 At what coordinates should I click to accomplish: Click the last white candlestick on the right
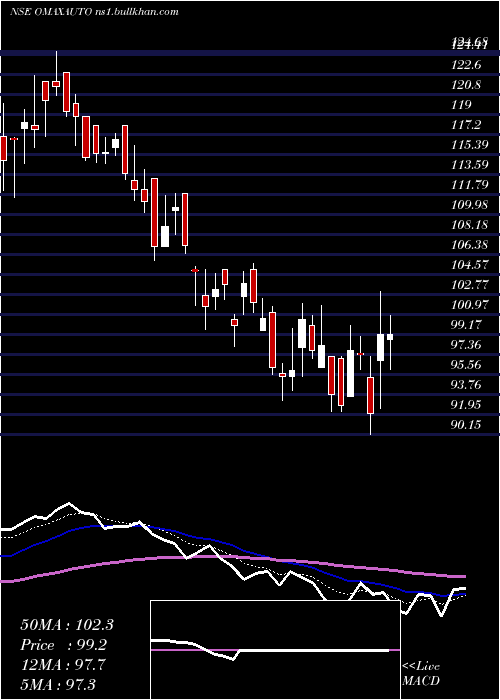click(390, 337)
